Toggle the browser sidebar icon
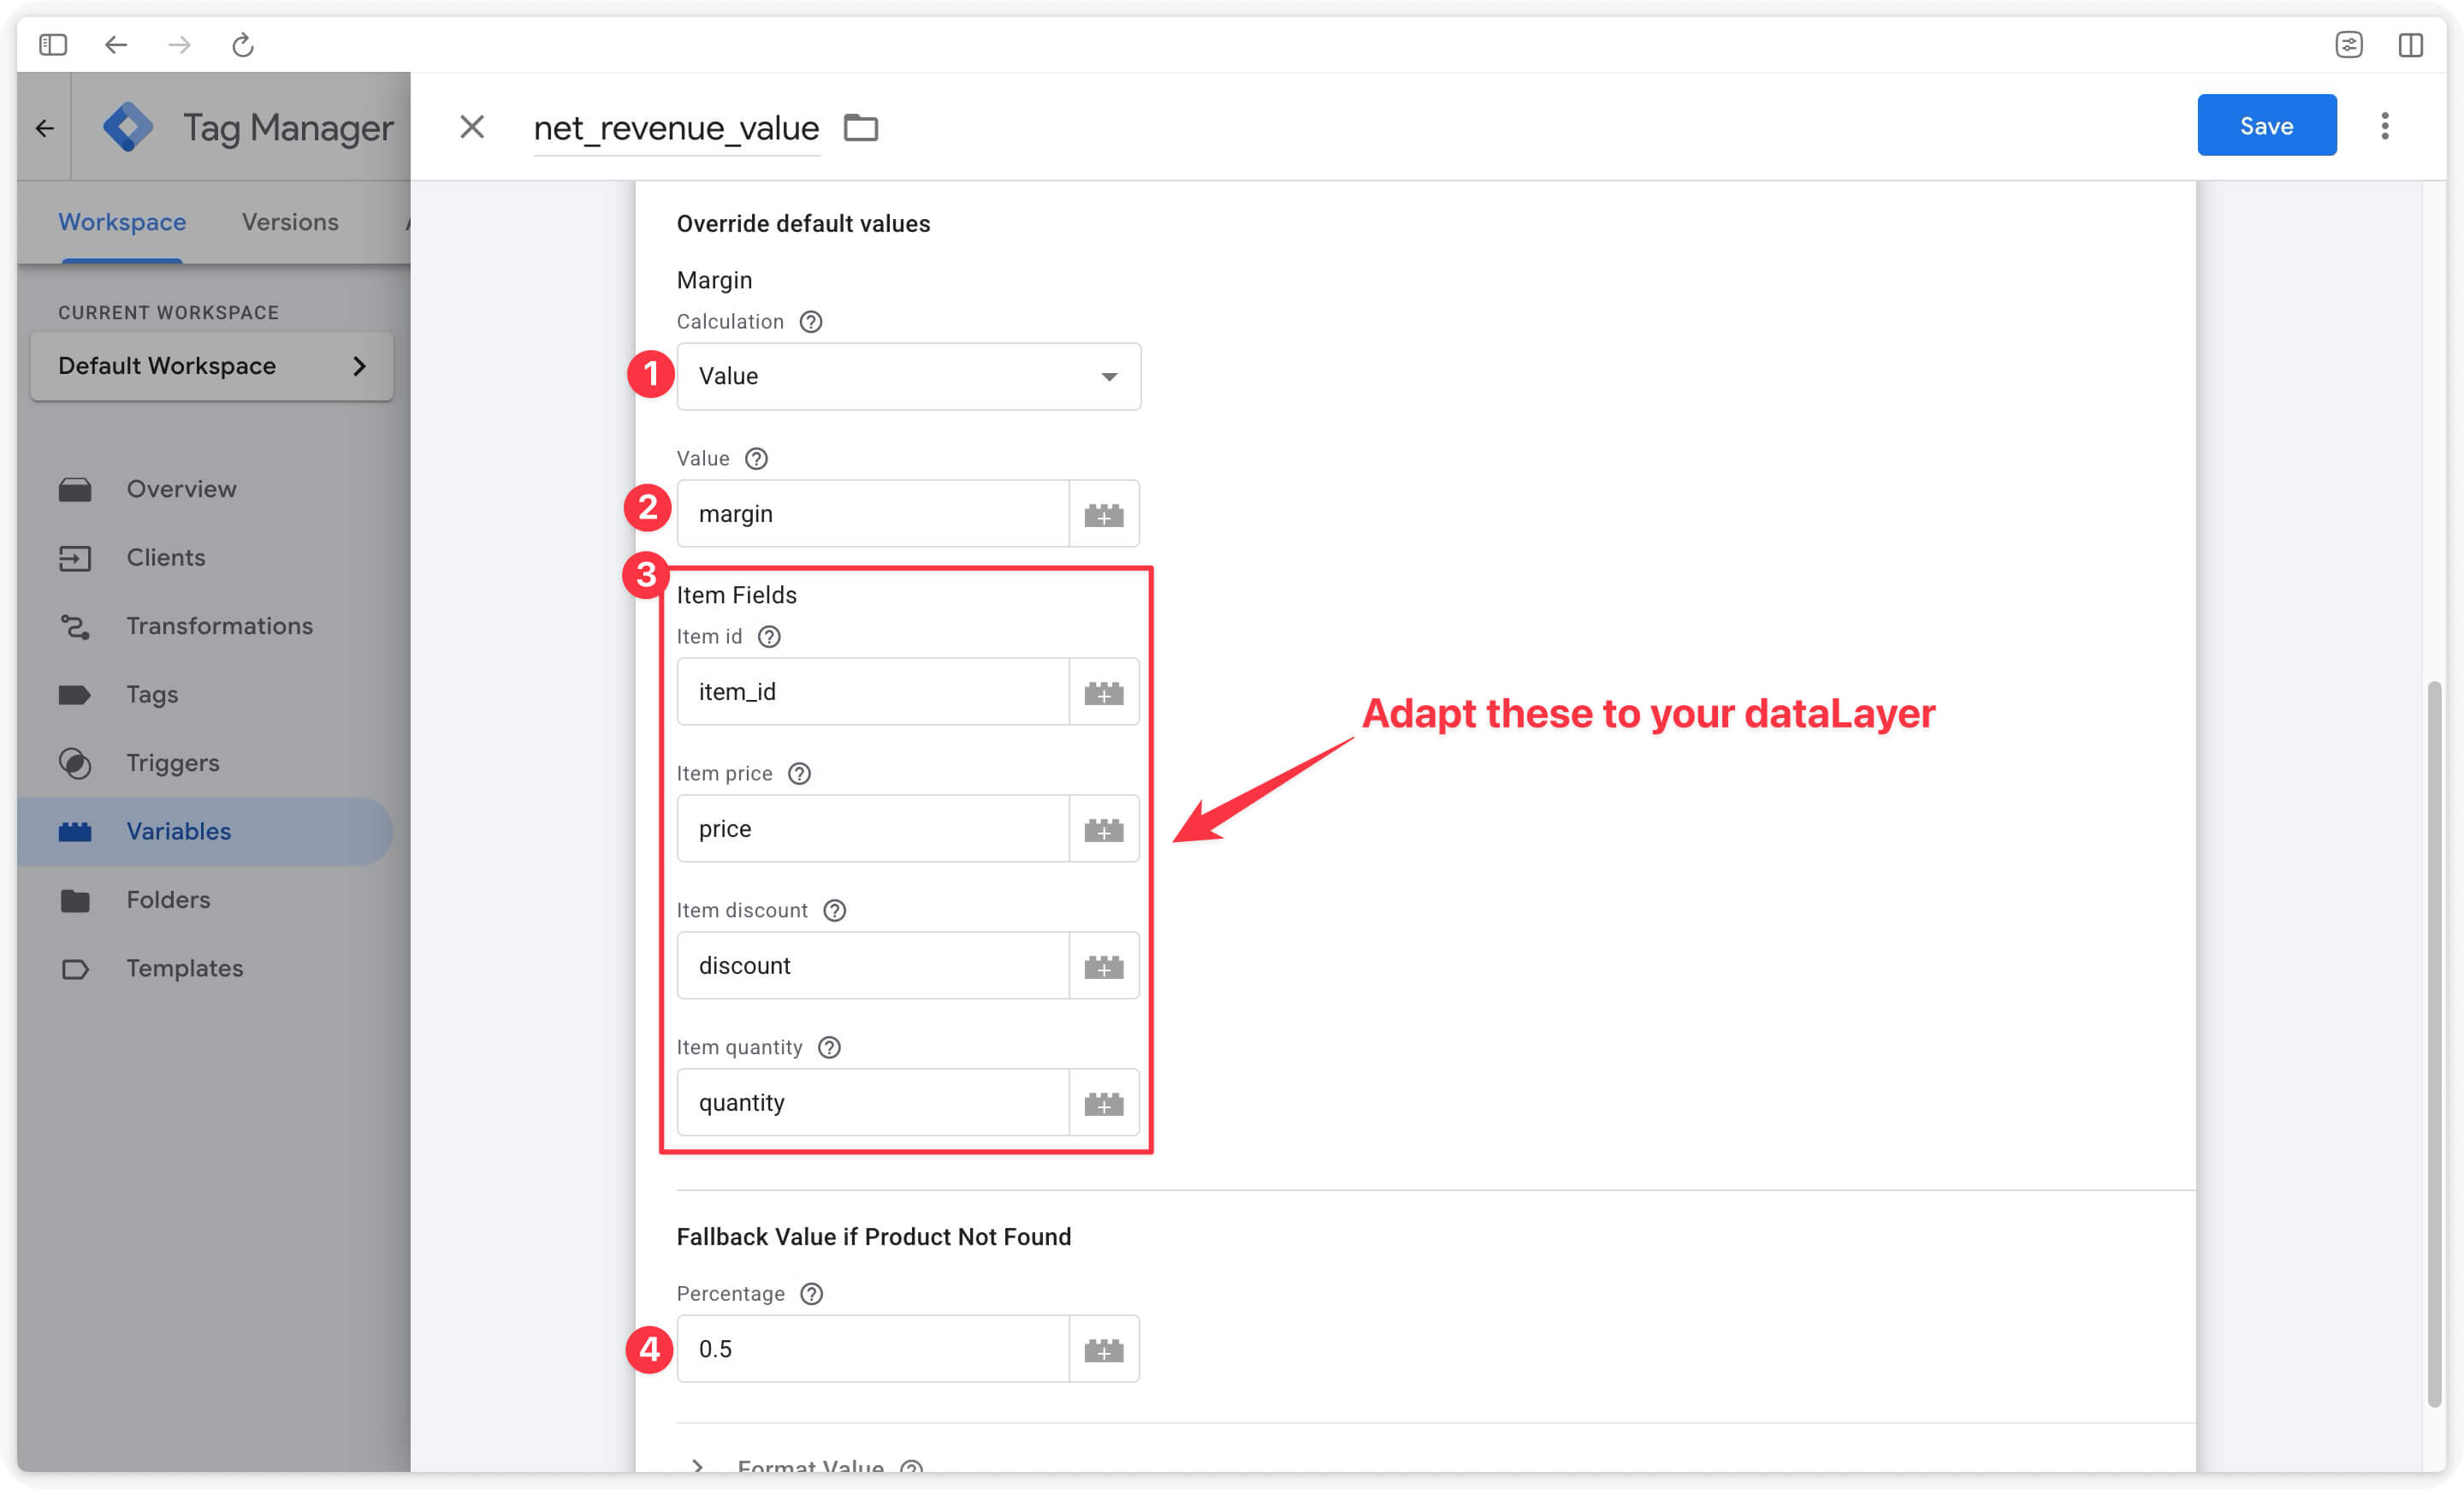 pos(53,45)
